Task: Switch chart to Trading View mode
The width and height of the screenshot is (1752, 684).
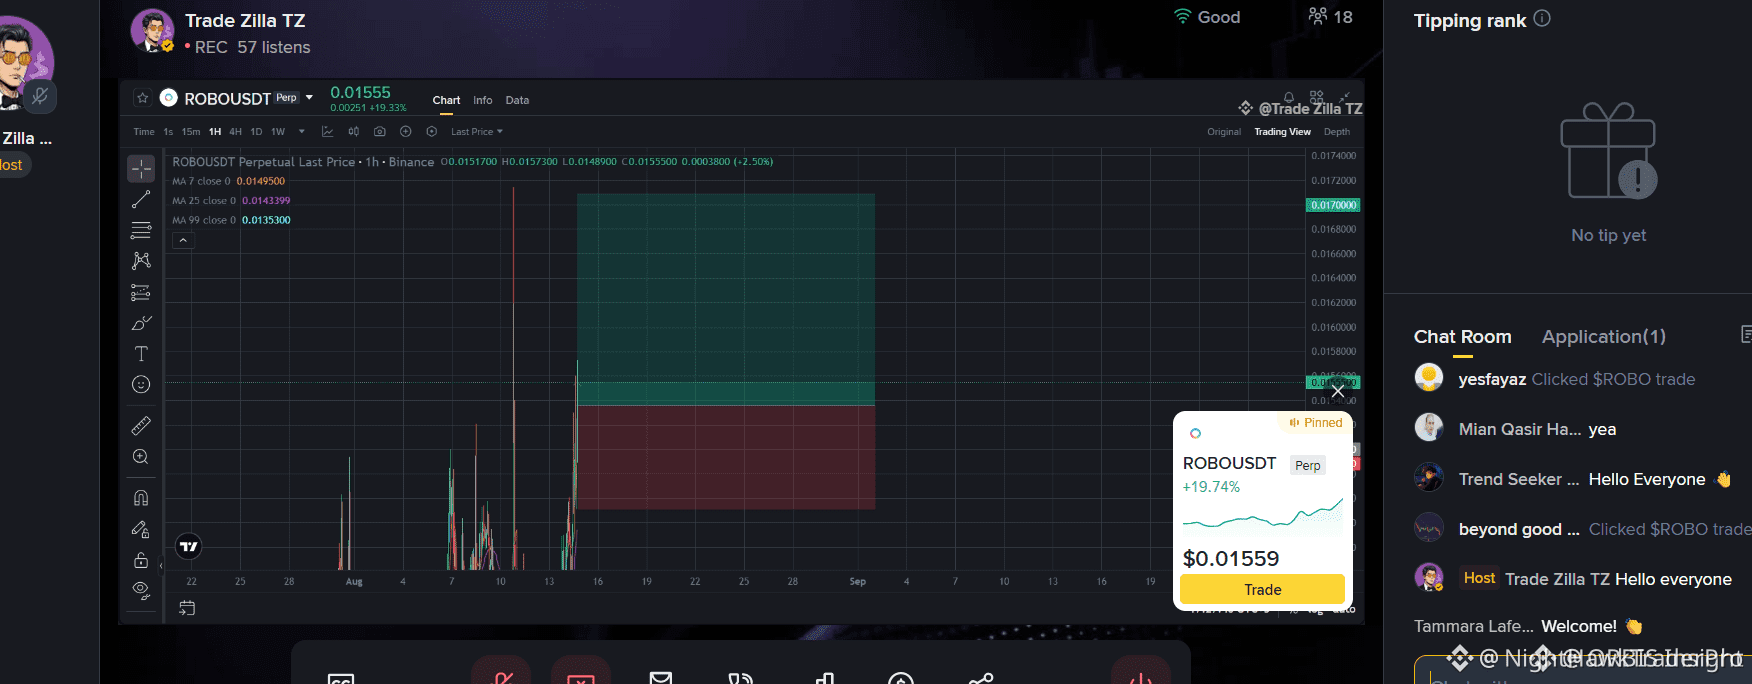Action: click(x=1282, y=132)
